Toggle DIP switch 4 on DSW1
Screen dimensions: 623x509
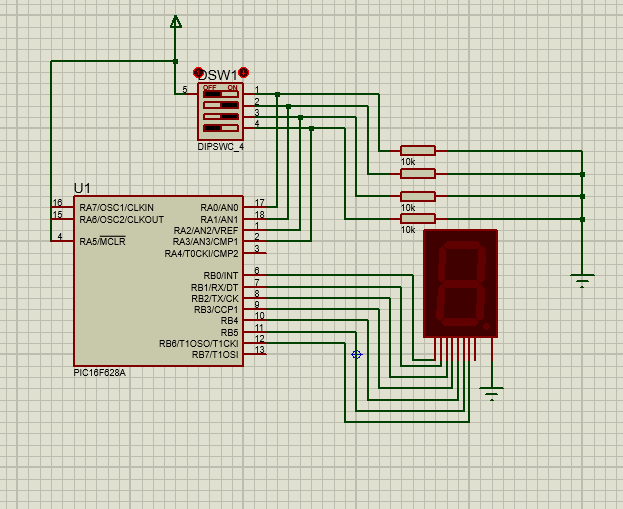click(x=221, y=128)
